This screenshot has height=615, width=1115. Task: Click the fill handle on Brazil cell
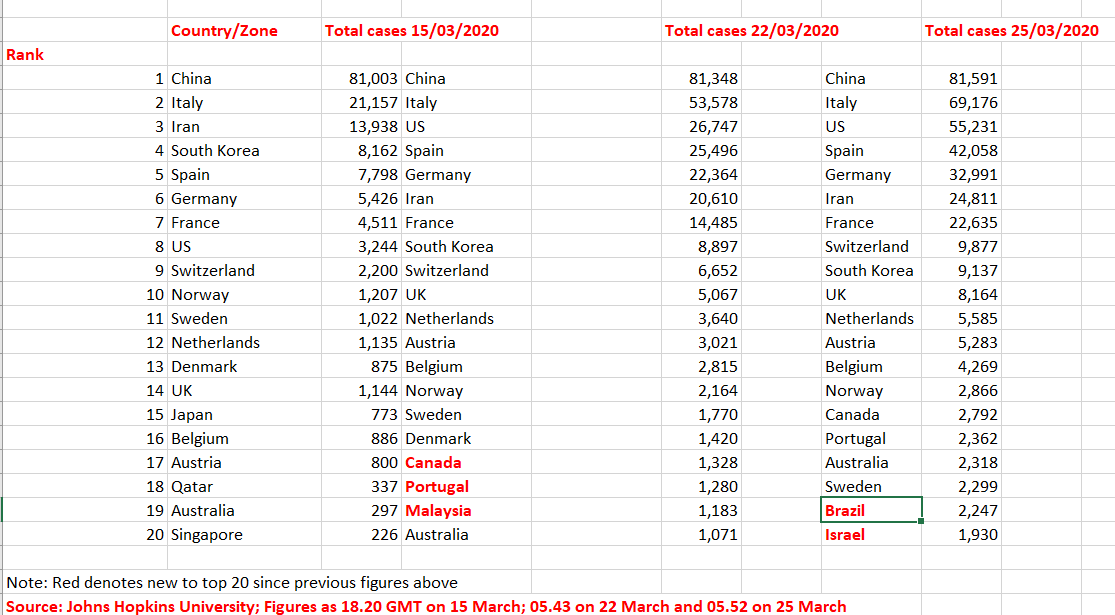click(921, 521)
